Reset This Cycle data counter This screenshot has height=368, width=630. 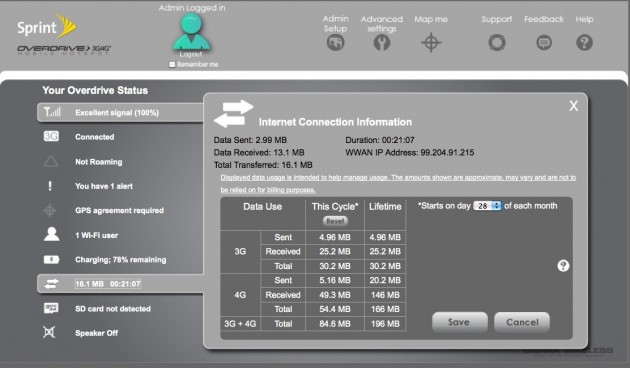coord(335,221)
